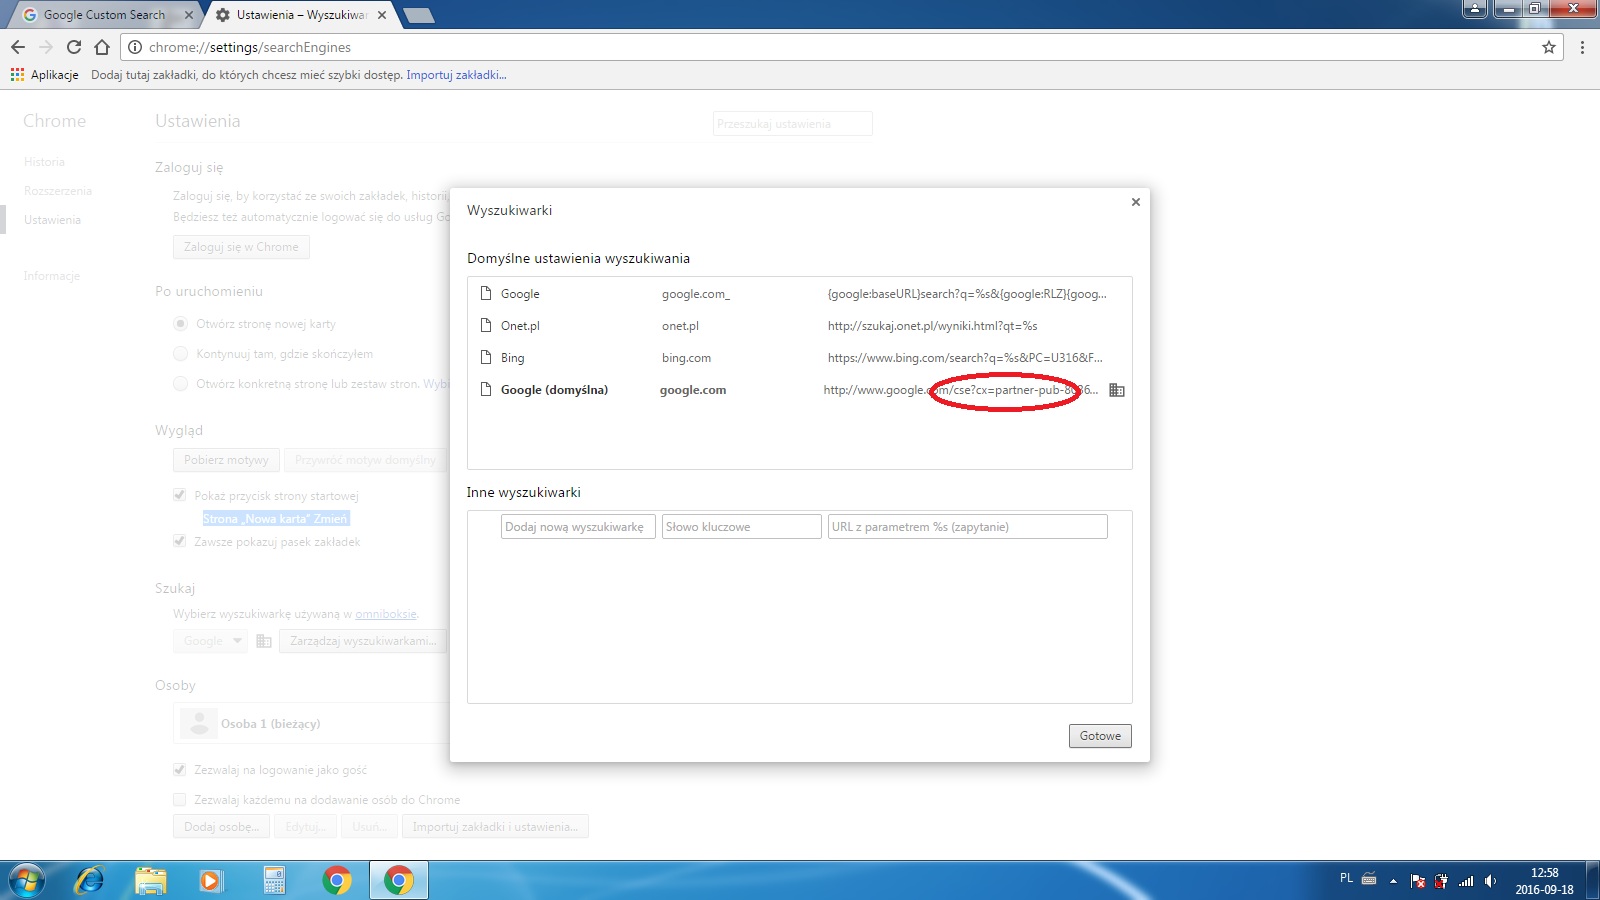Click the Dodaj nową wyszukiwarkę field
This screenshot has height=900, width=1600.
pos(578,527)
